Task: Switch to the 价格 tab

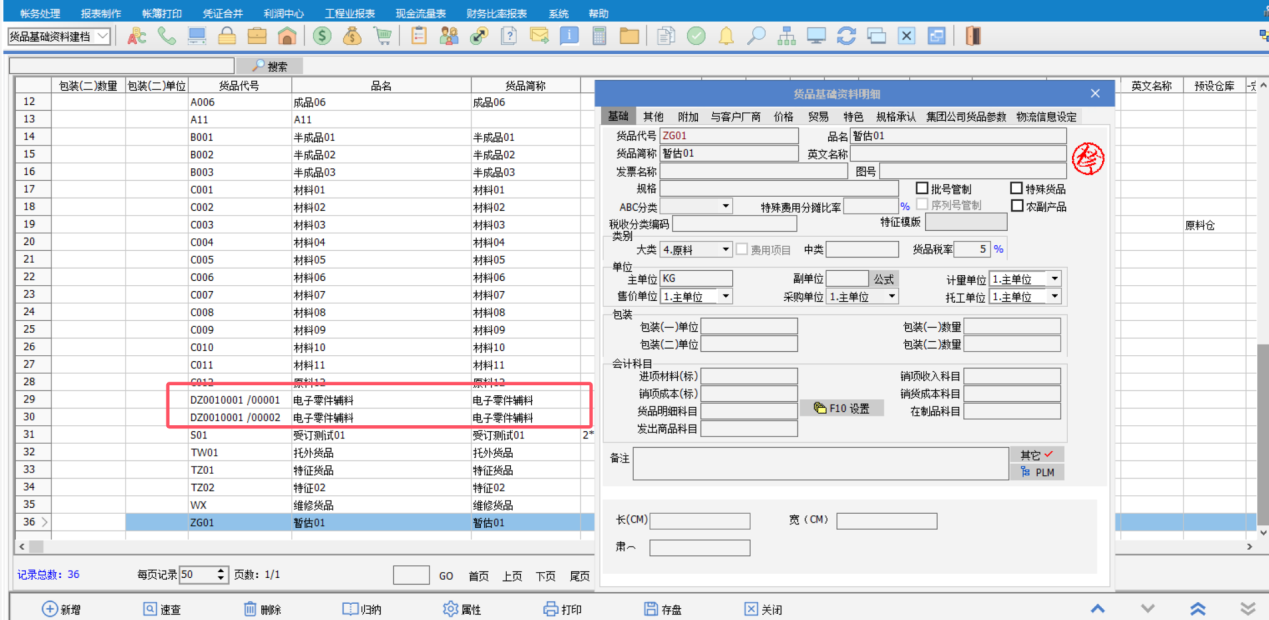Action: pos(784,117)
